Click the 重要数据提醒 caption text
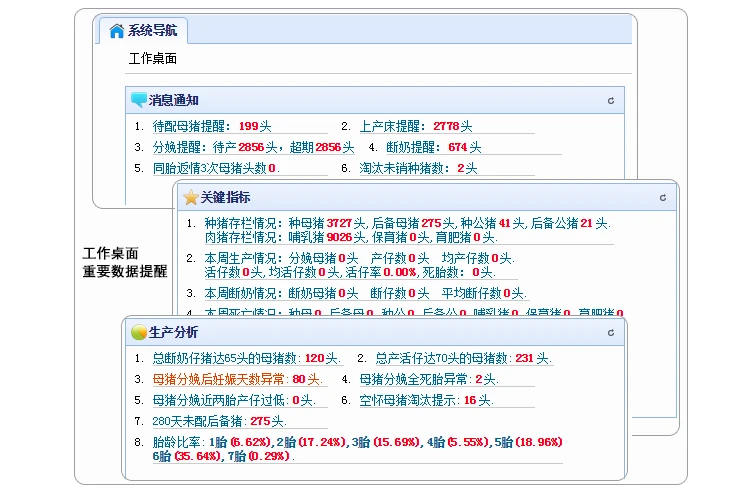750x490 pixels. [125, 271]
